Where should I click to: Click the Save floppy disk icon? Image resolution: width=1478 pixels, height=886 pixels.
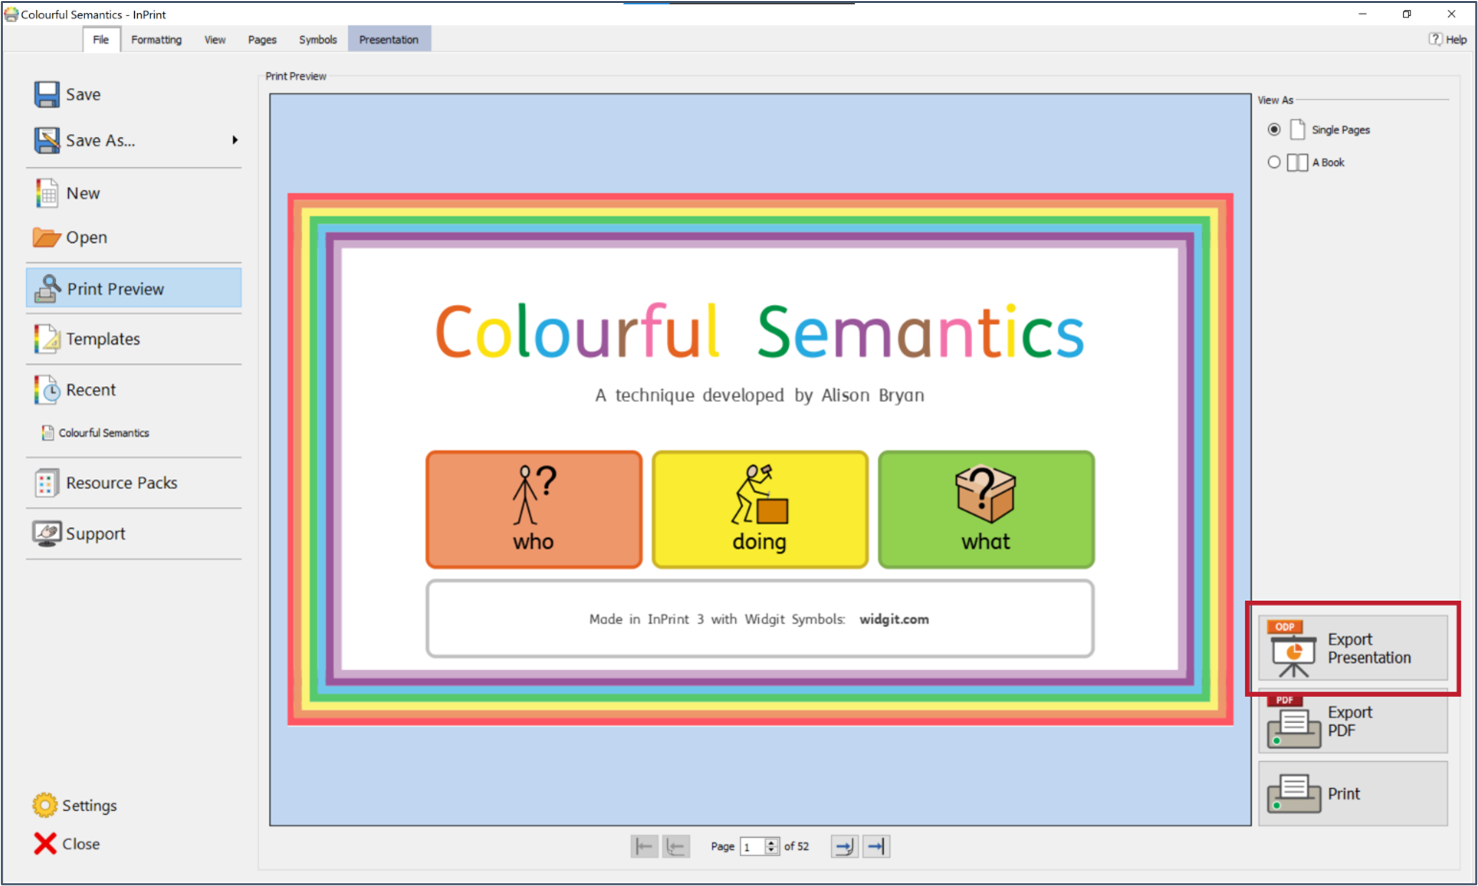click(46, 94)
